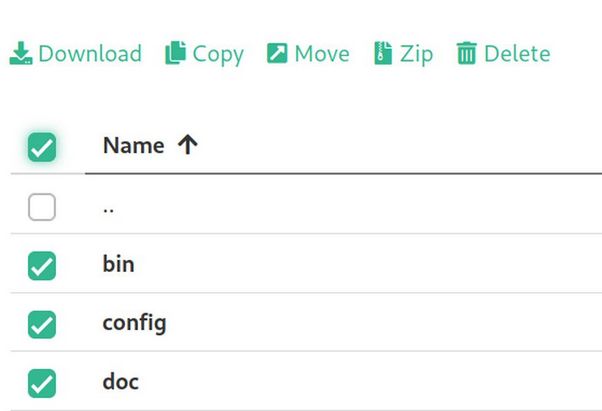
Task: Deselect the doc folder checkbox
Action: pos(42,383)
